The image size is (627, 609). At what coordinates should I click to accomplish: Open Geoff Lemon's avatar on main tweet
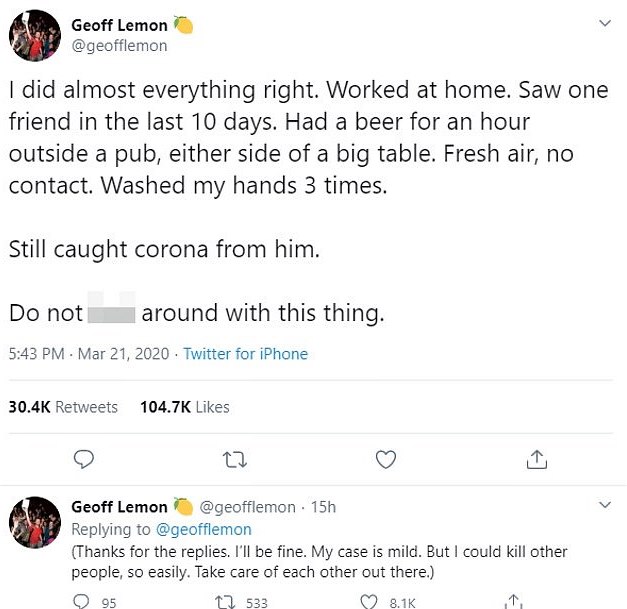click(35, 37)
